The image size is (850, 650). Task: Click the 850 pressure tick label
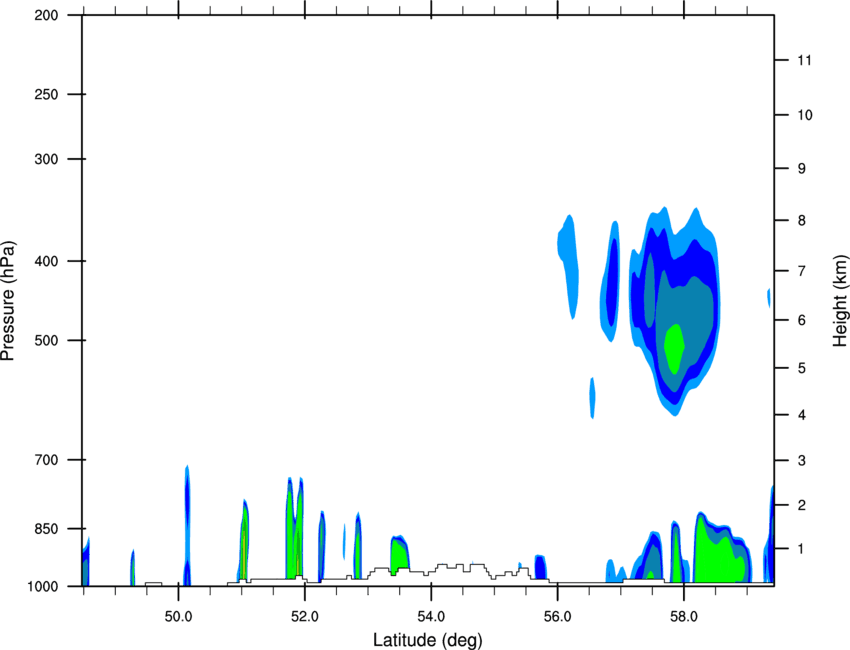point(46,529)
